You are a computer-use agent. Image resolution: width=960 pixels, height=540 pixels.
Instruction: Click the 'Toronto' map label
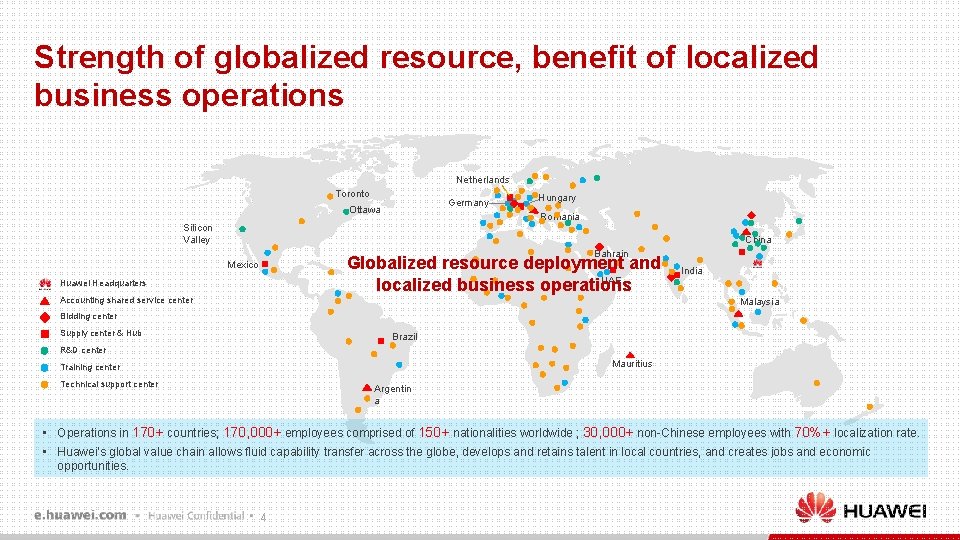(x=353, y=193)
